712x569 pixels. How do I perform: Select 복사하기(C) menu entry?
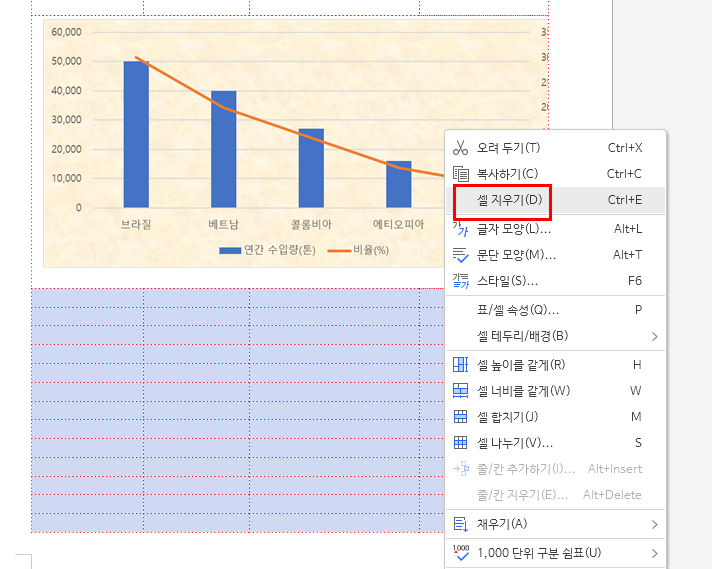556,173
